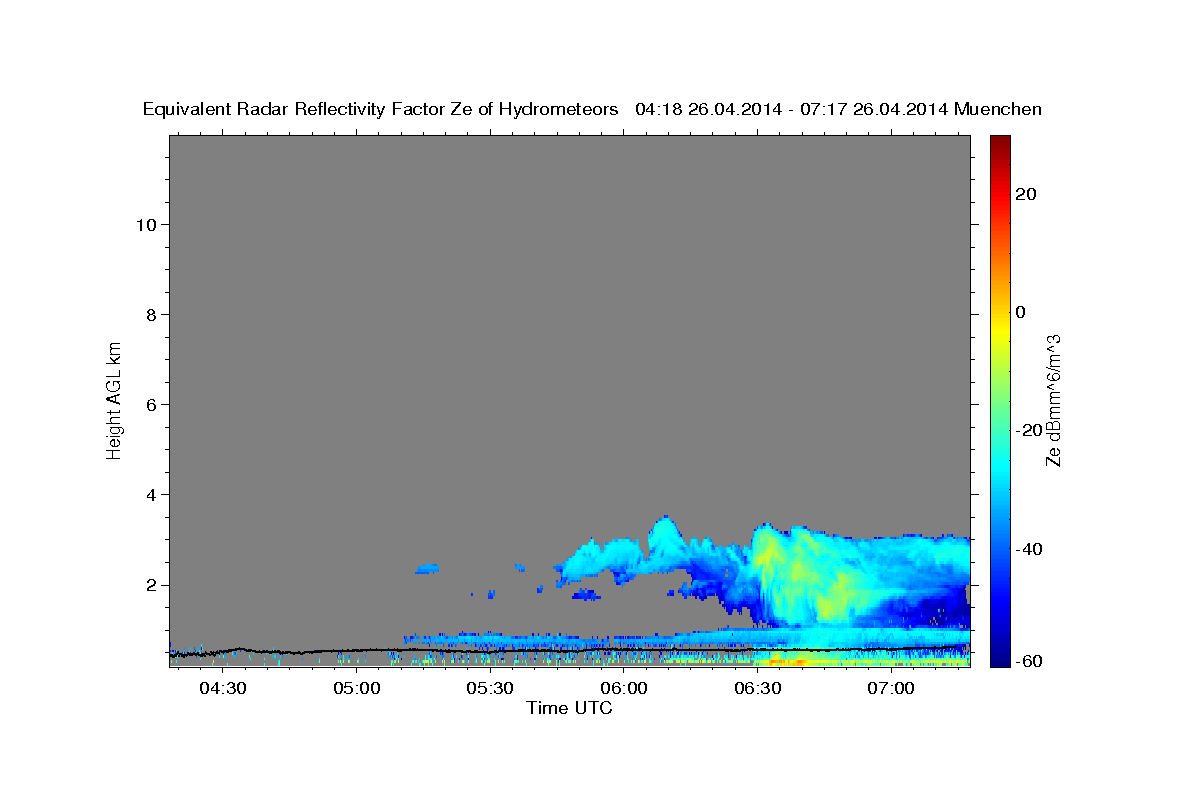
Task: Click the height tick label 8
Action: (x=150, y=315)
